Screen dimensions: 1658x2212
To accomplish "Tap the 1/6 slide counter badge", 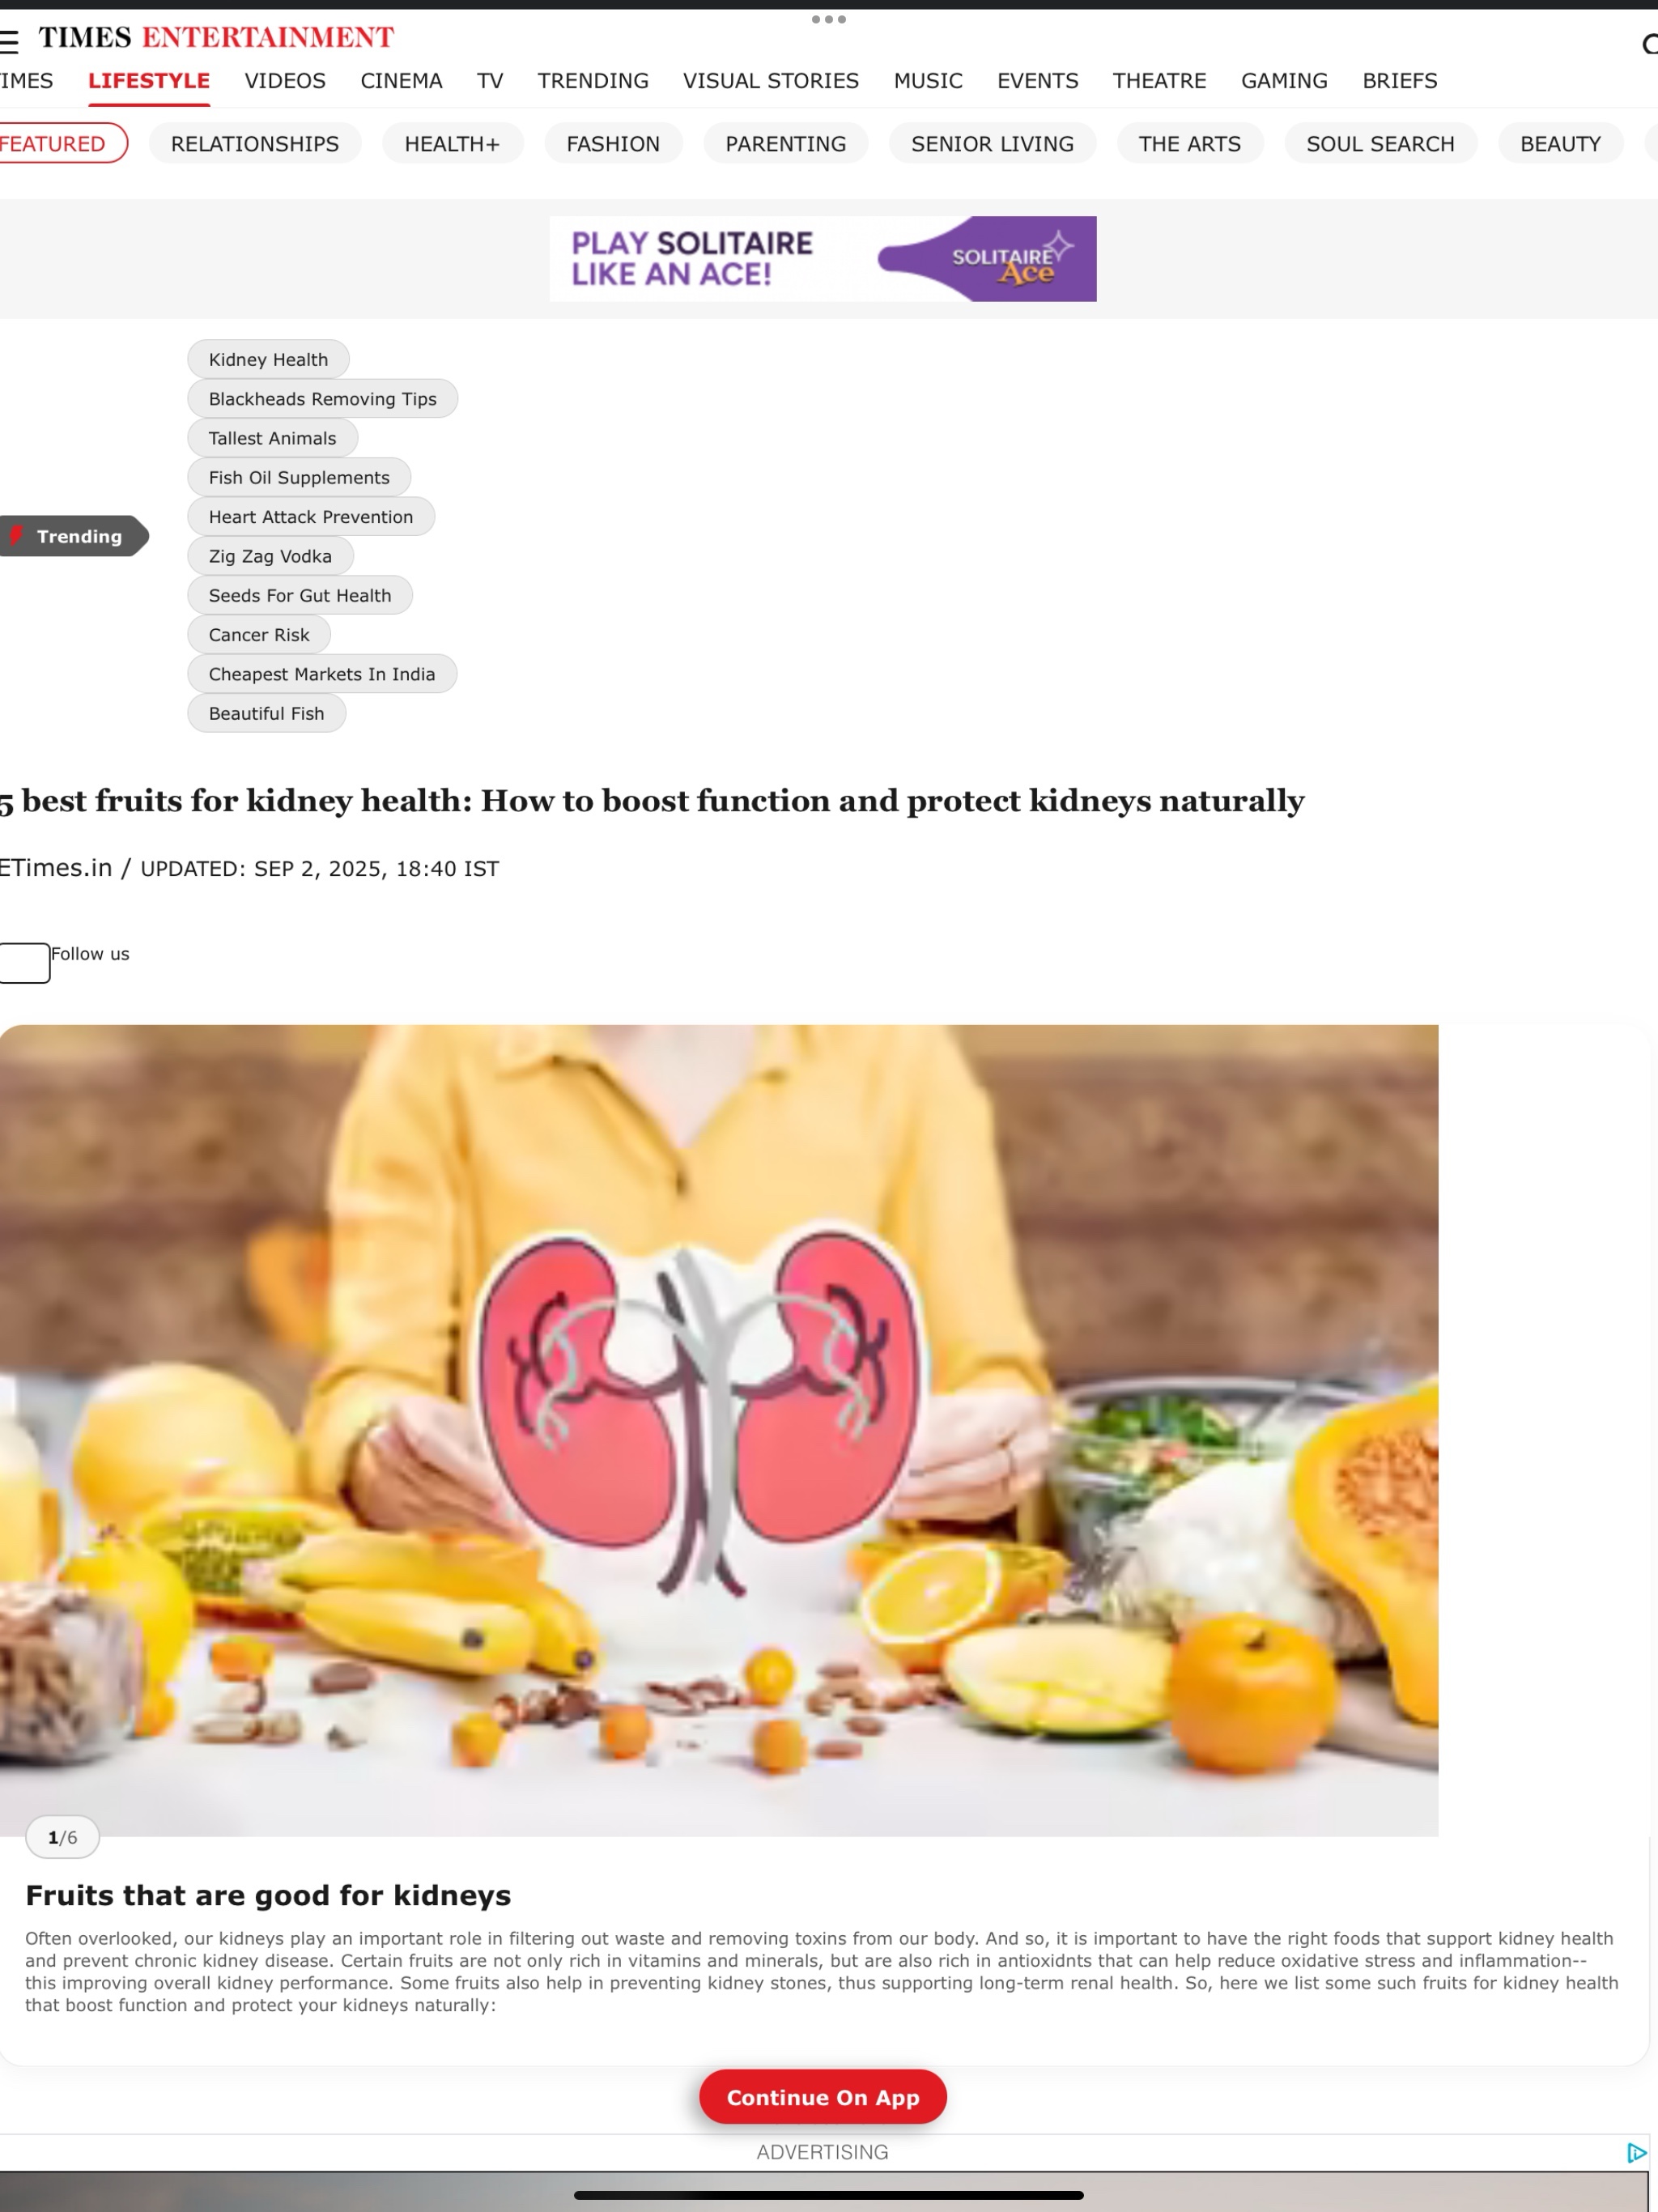I will [62, 1837].
